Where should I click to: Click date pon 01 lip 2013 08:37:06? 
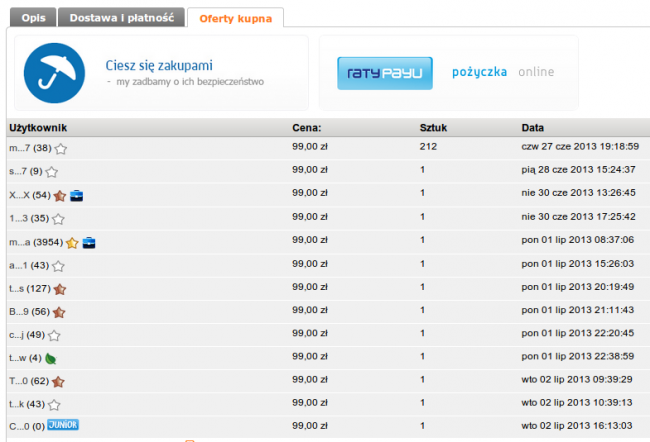(x=577, y=240)
